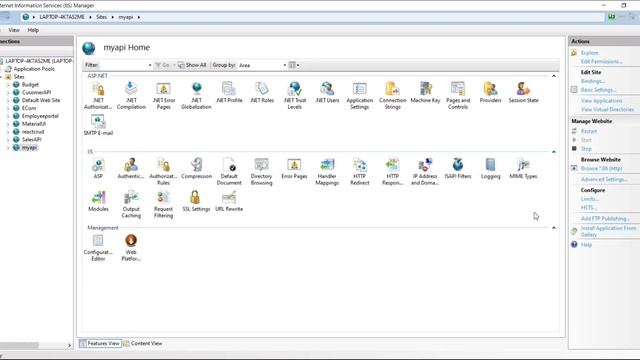Open Web Platform Installer

click(131, 247)
